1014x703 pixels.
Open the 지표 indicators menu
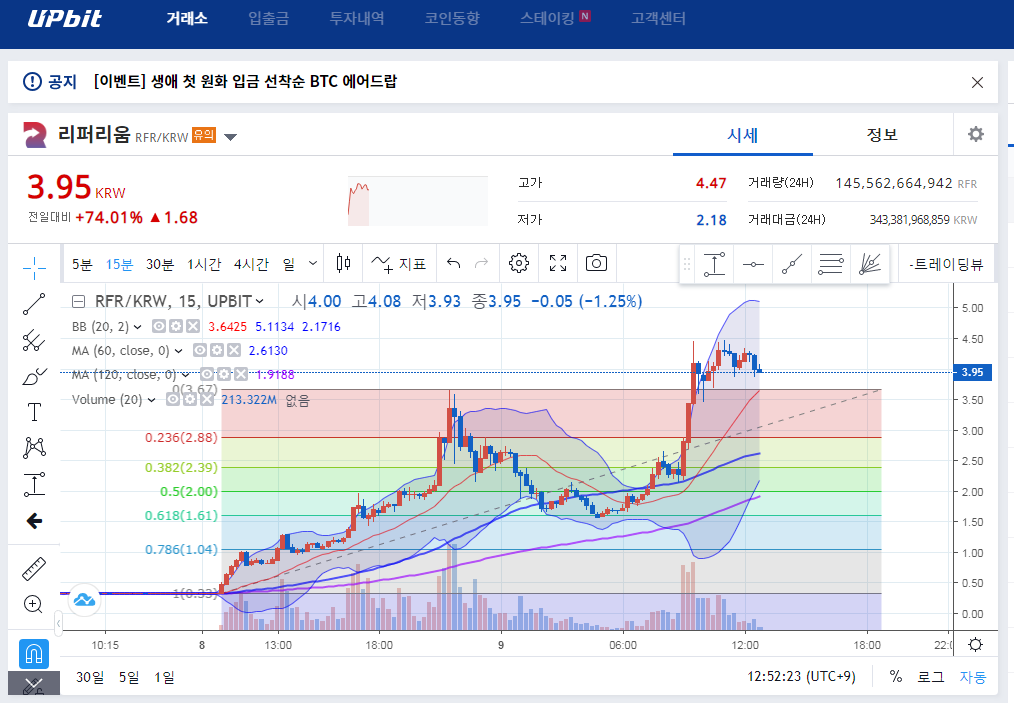(x=398, y=264)
